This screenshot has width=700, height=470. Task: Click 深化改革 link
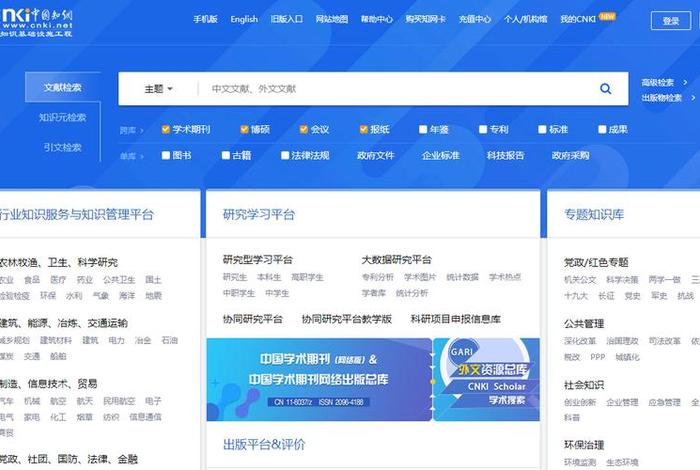[580, 341]
